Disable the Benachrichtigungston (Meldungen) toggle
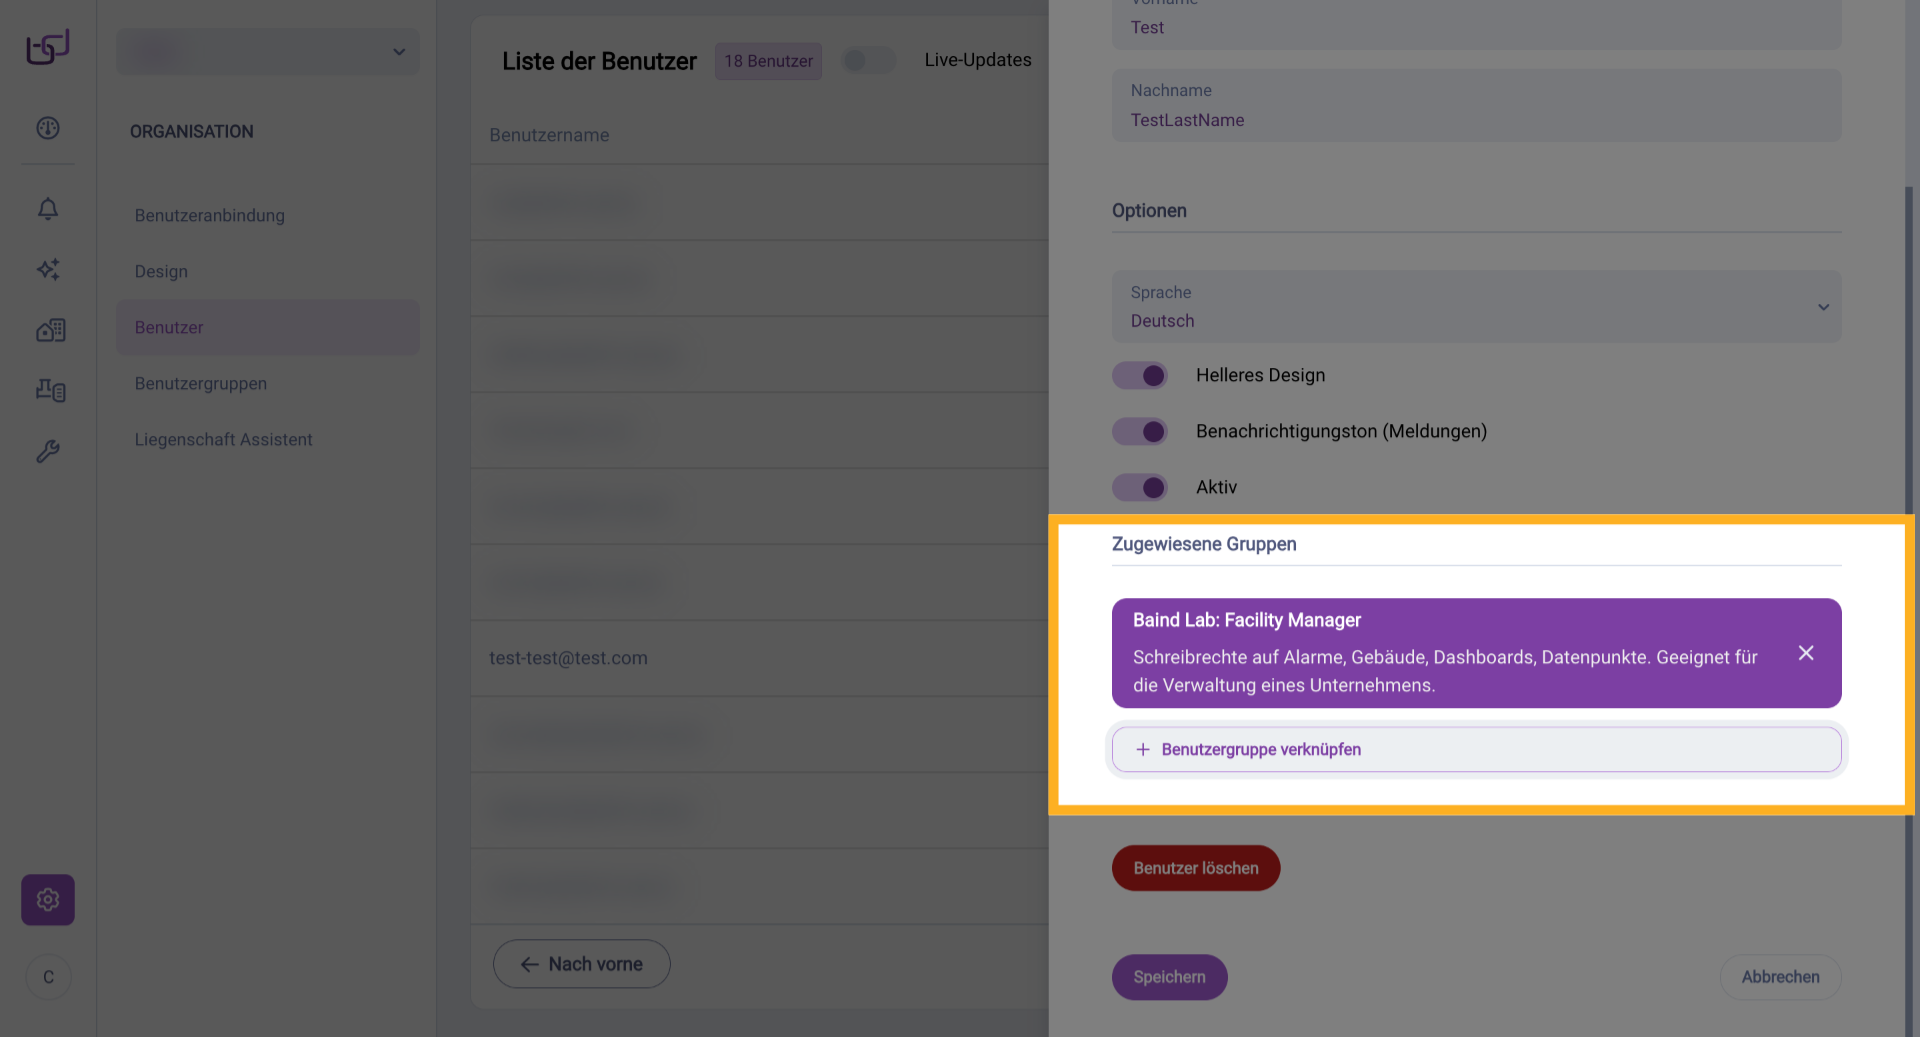The height and width of the screenshot is (1037, 1920). [1140, 432]
